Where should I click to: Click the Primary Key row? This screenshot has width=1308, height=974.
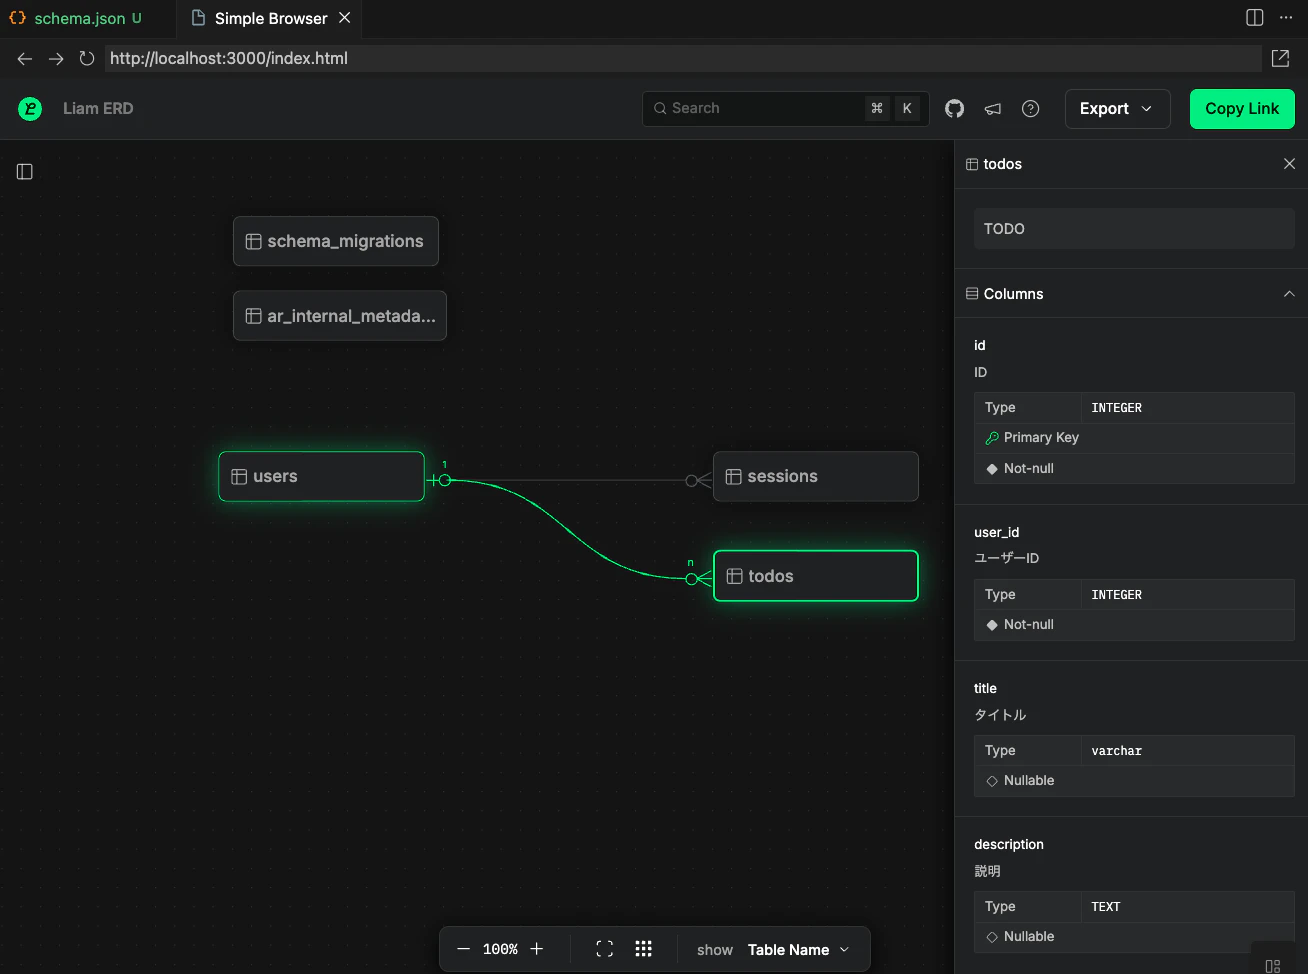point(1134,438)
